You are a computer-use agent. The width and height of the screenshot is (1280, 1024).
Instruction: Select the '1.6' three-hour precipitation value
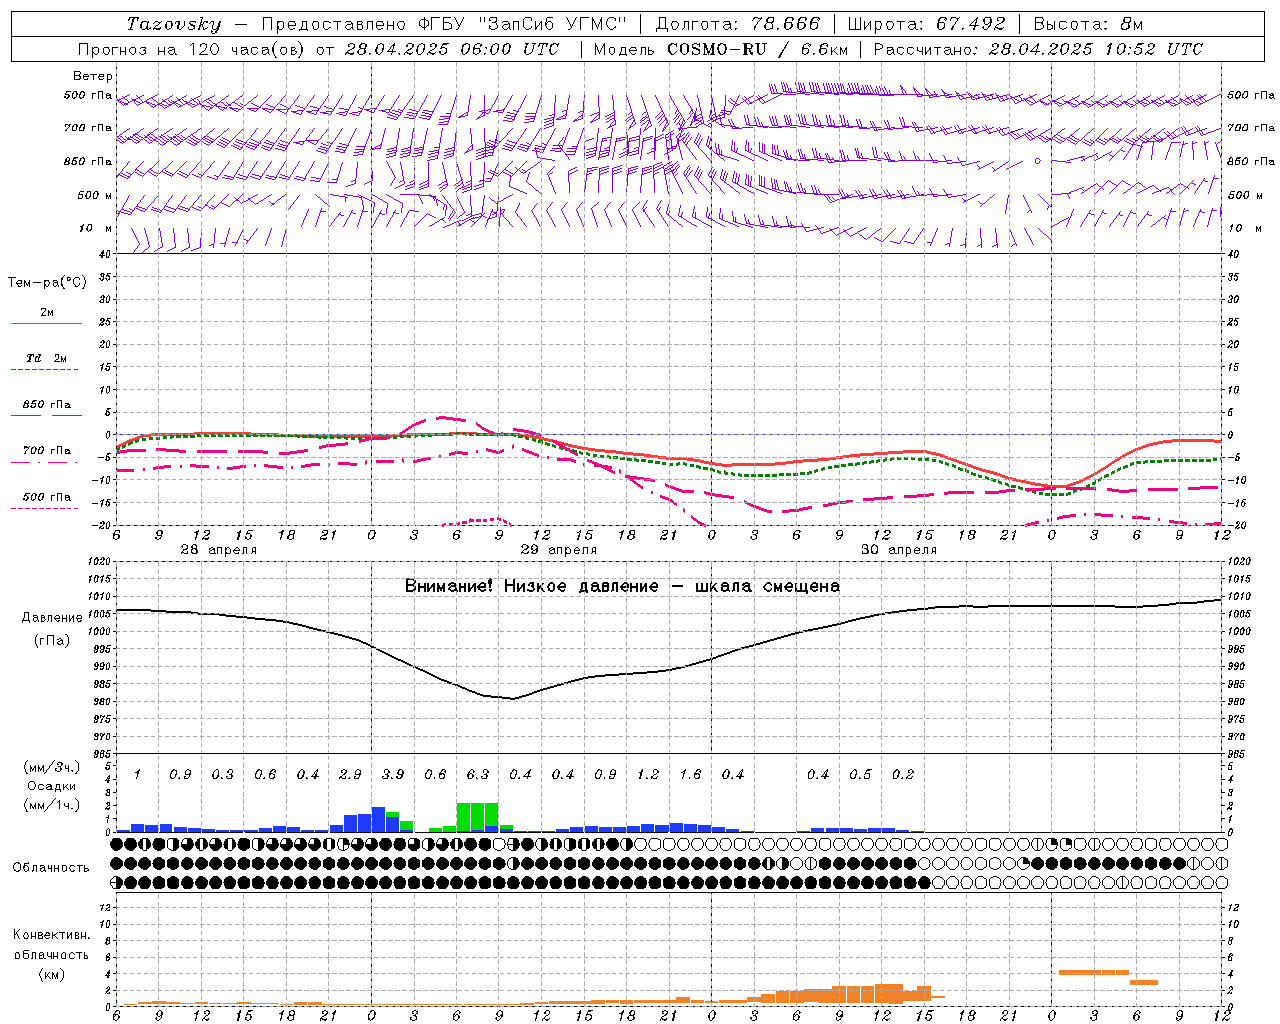click(x=690, y=775)
